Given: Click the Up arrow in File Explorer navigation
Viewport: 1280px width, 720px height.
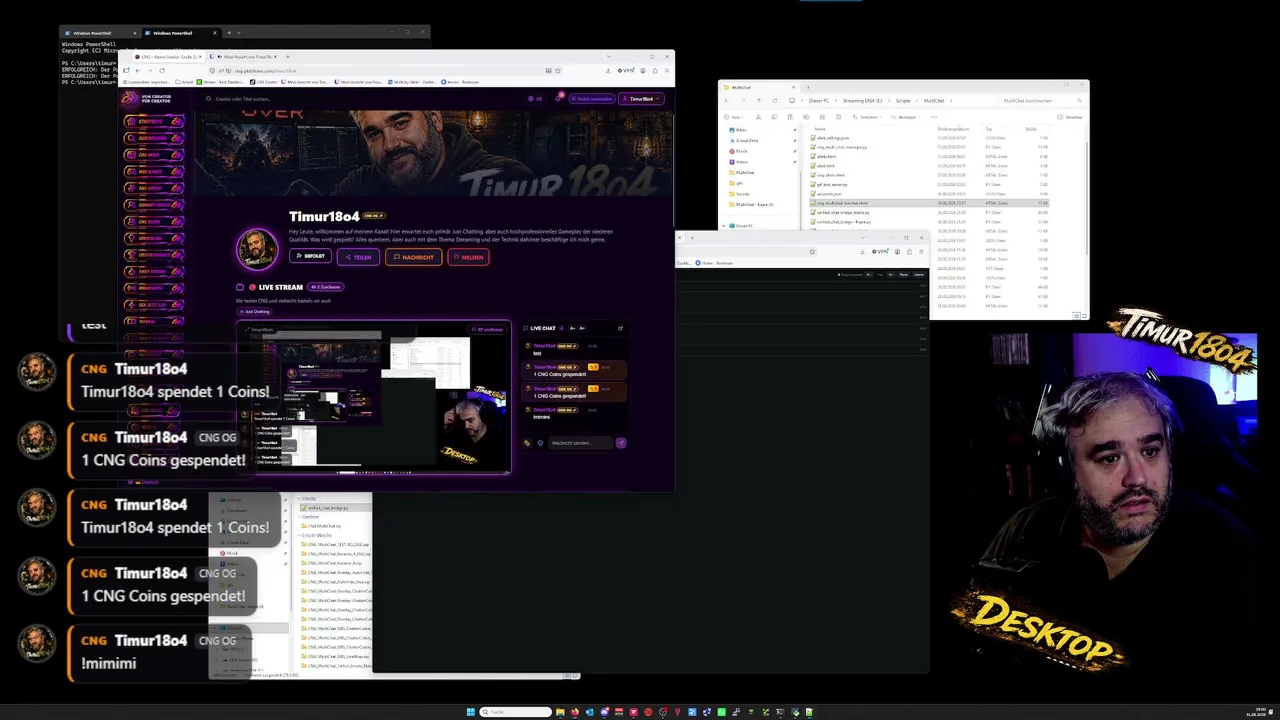Looking at the screenshot, I should tap(758, 101).
